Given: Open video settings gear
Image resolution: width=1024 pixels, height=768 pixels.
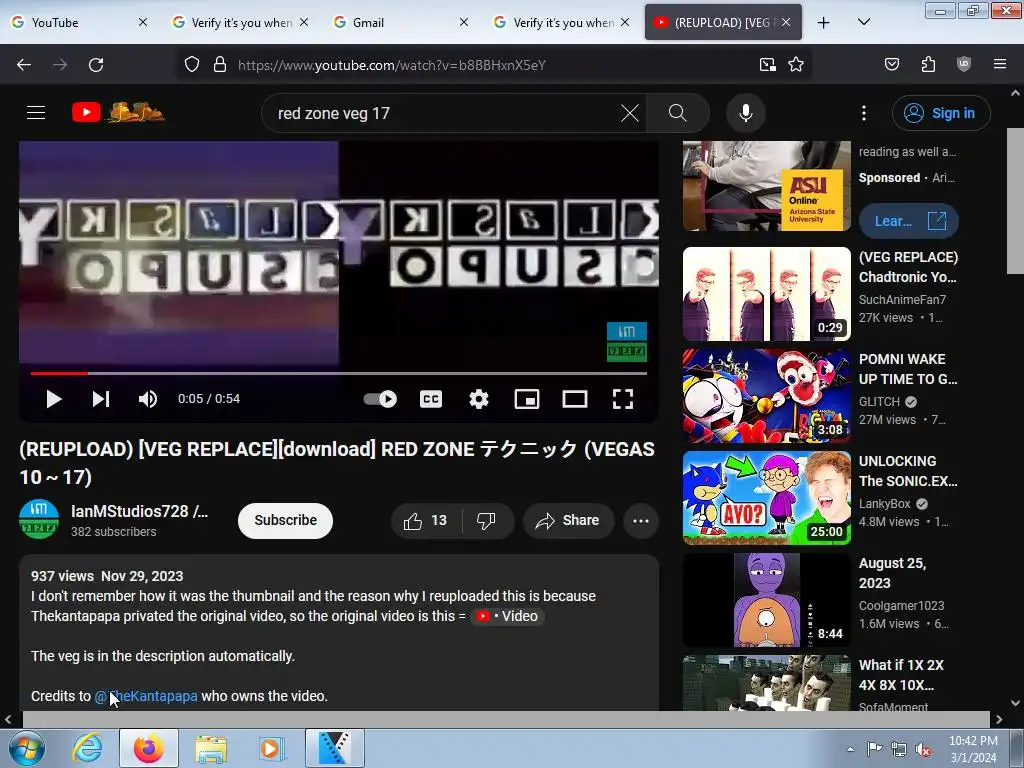Looking at the screenshot, I should [x=479, y=399].
